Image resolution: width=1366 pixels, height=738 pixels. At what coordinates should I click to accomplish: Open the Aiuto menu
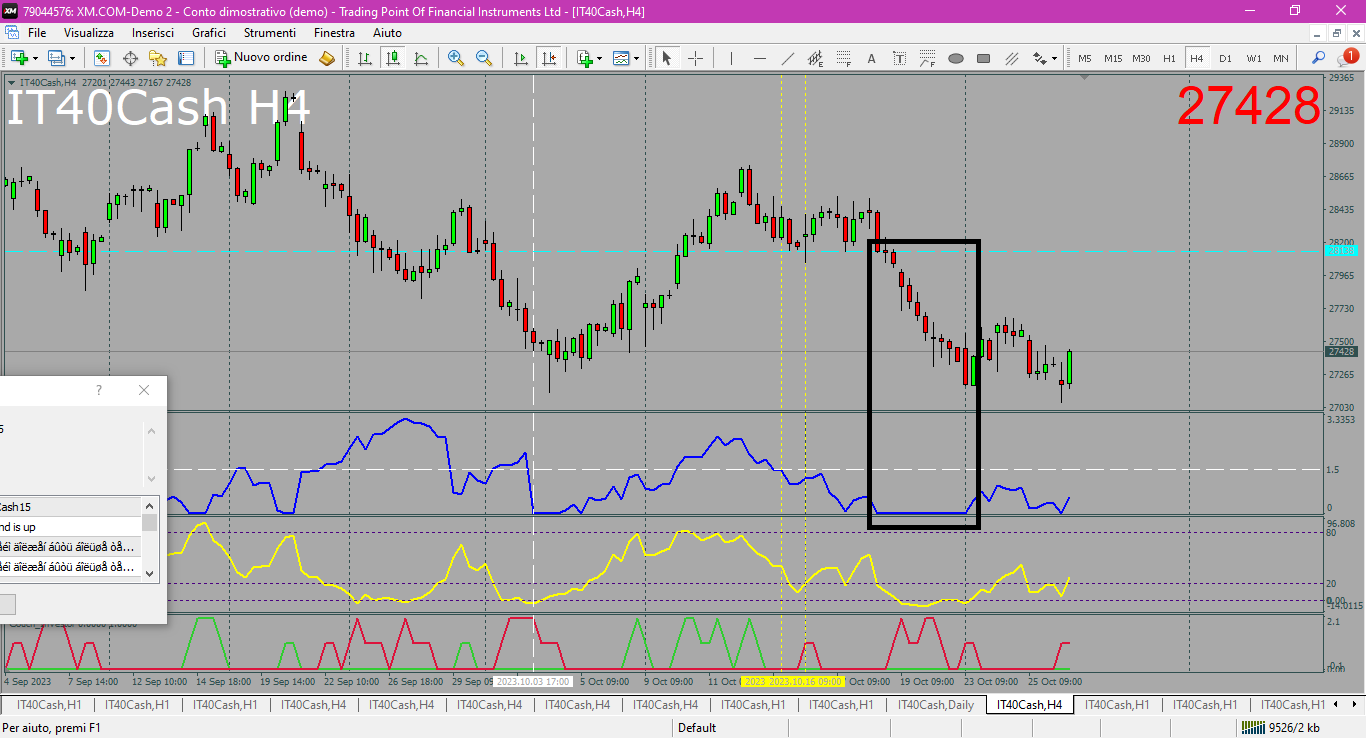pyautogui.click(x=387, y=33)
